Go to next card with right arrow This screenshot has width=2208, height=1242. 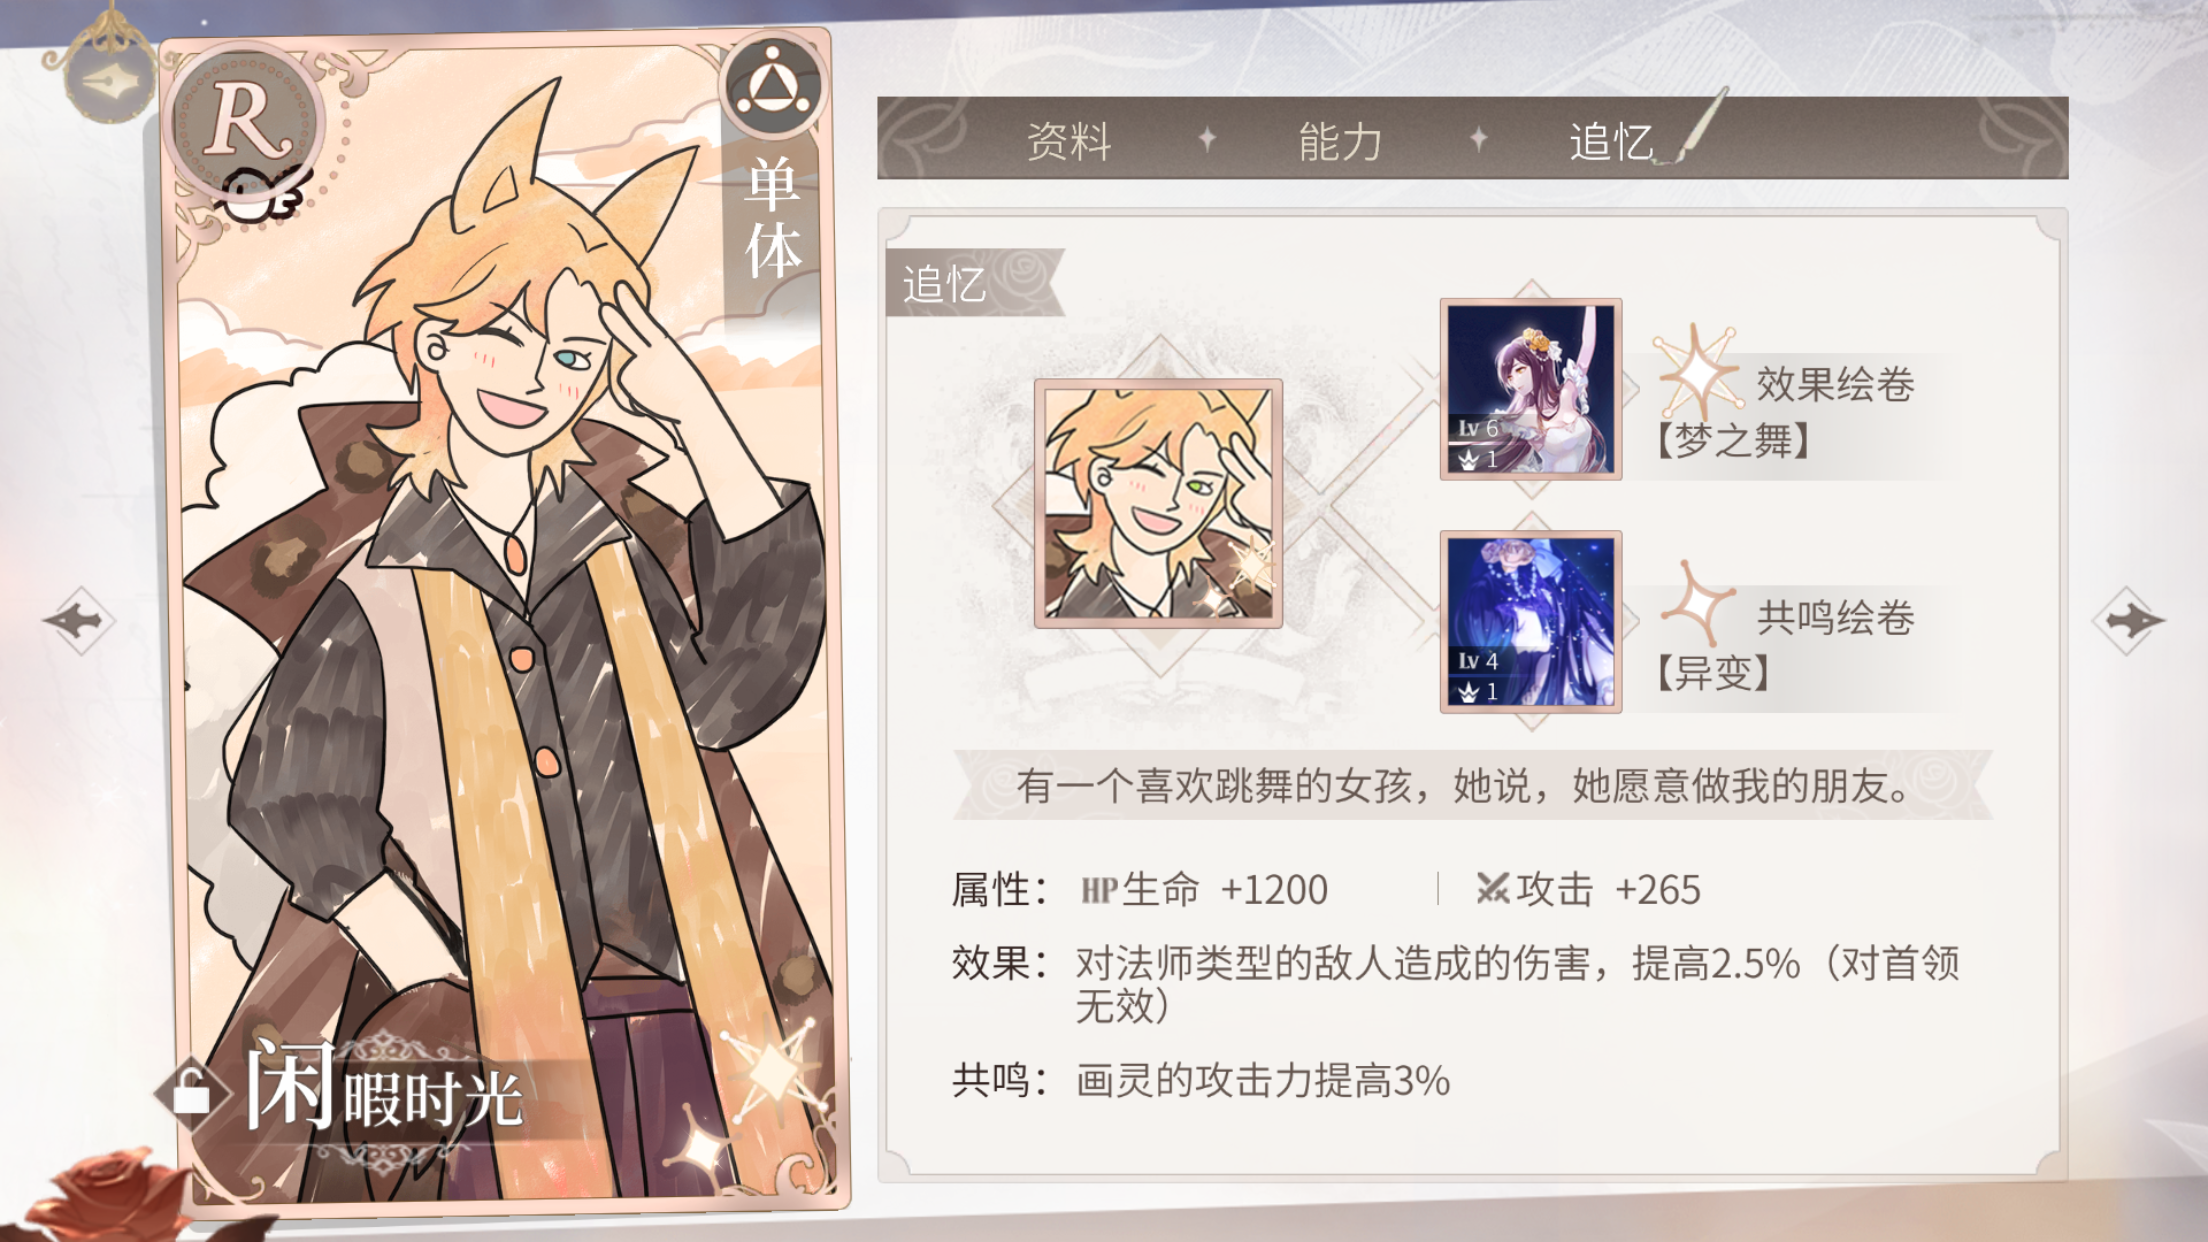pos(2130,620)
